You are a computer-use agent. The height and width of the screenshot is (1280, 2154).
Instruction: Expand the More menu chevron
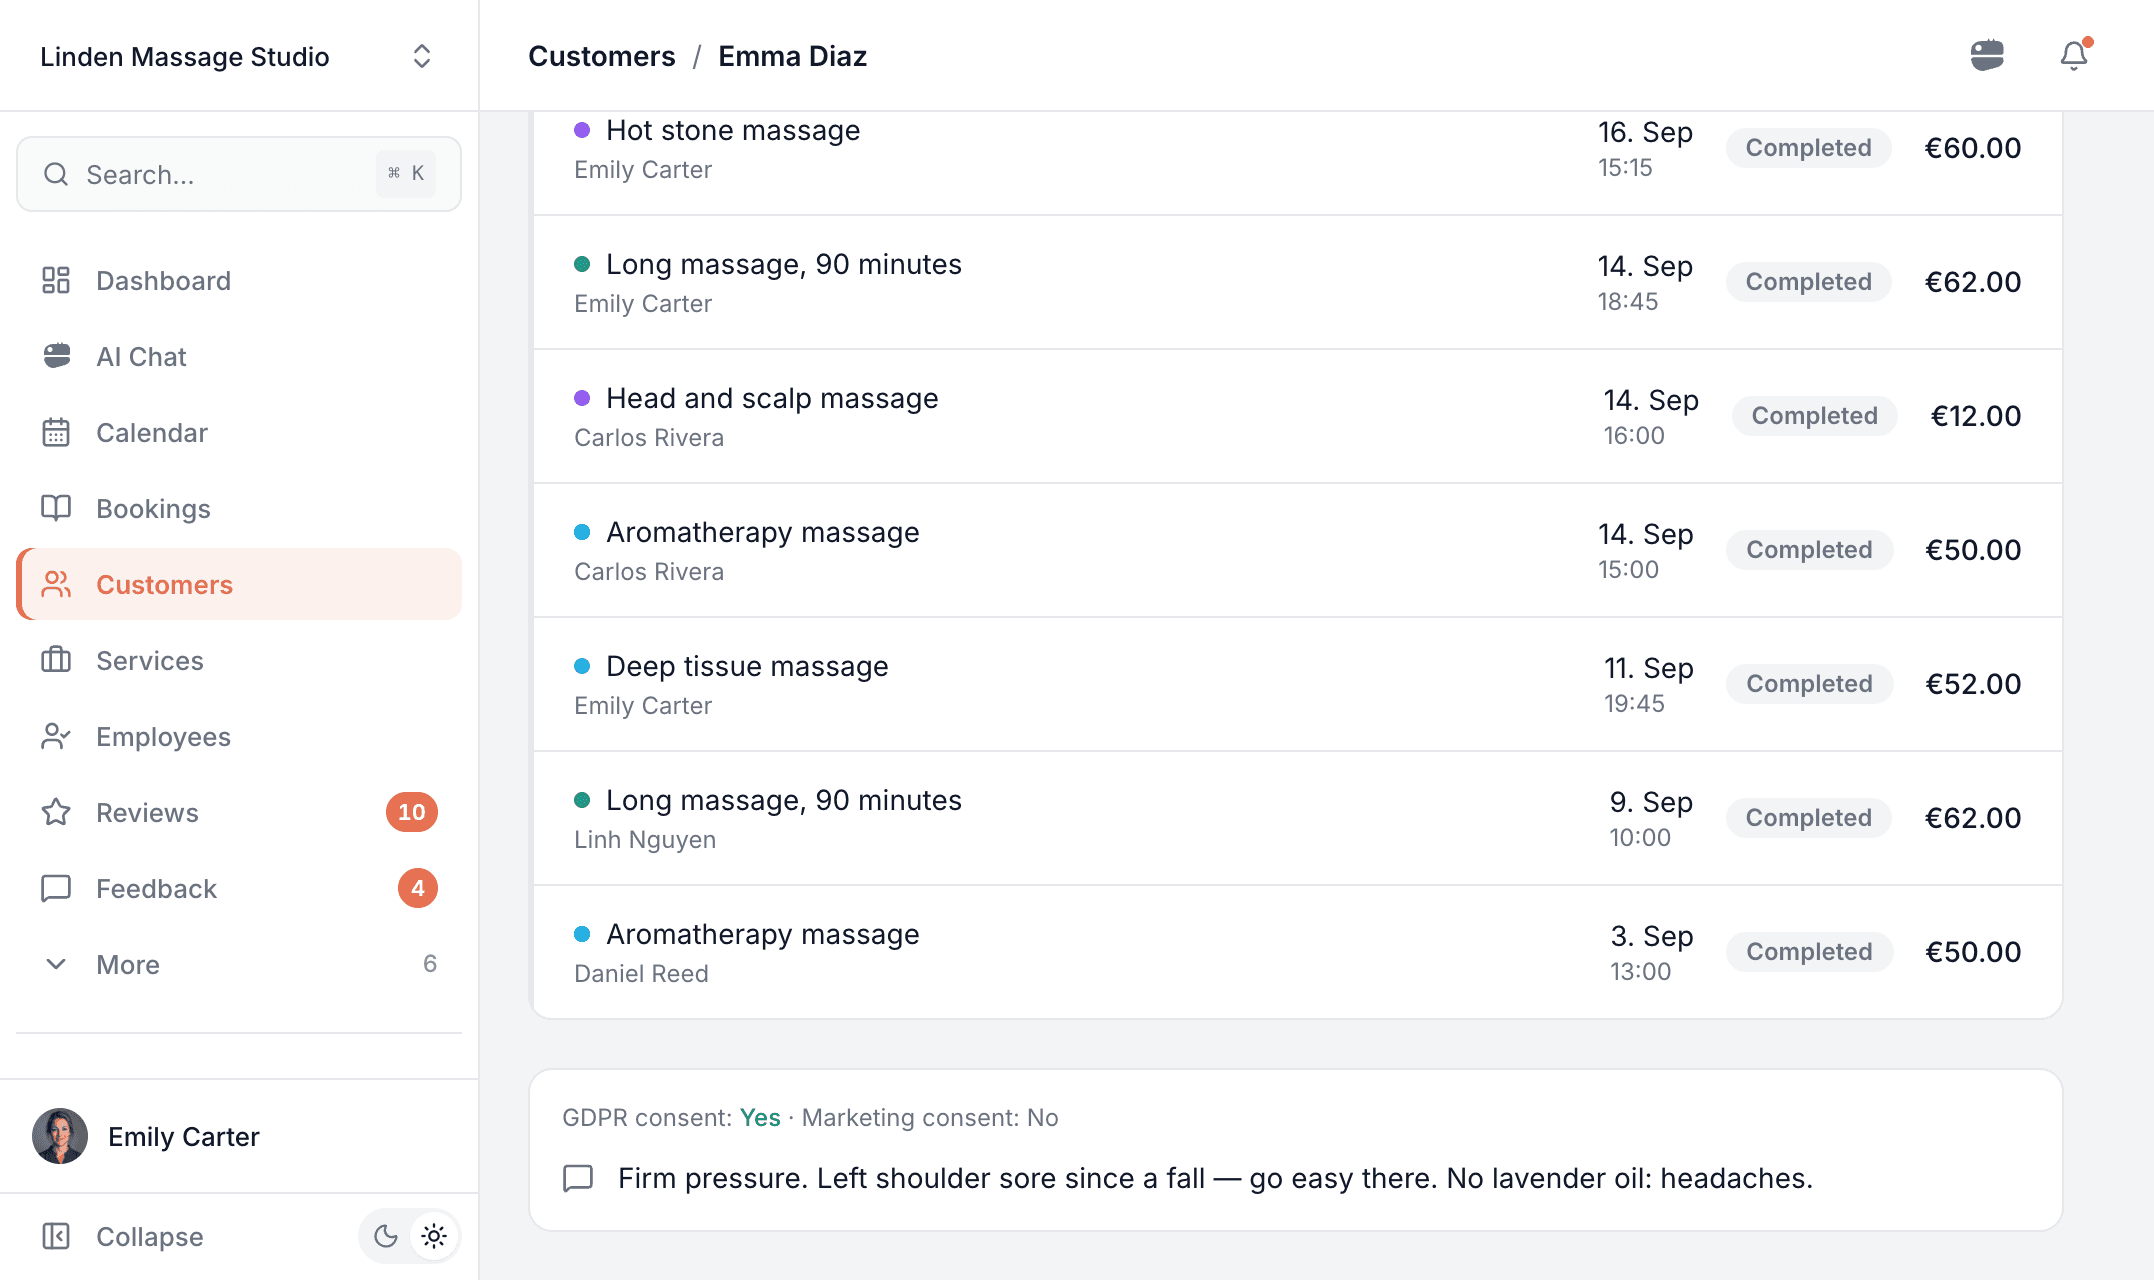(x=56, y=964)
